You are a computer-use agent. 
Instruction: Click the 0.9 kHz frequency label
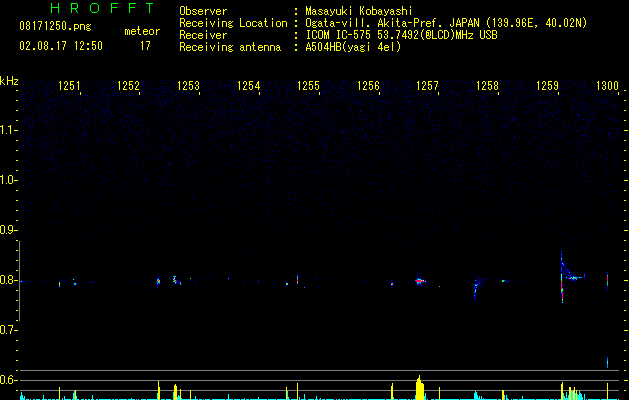pos(8,230)
